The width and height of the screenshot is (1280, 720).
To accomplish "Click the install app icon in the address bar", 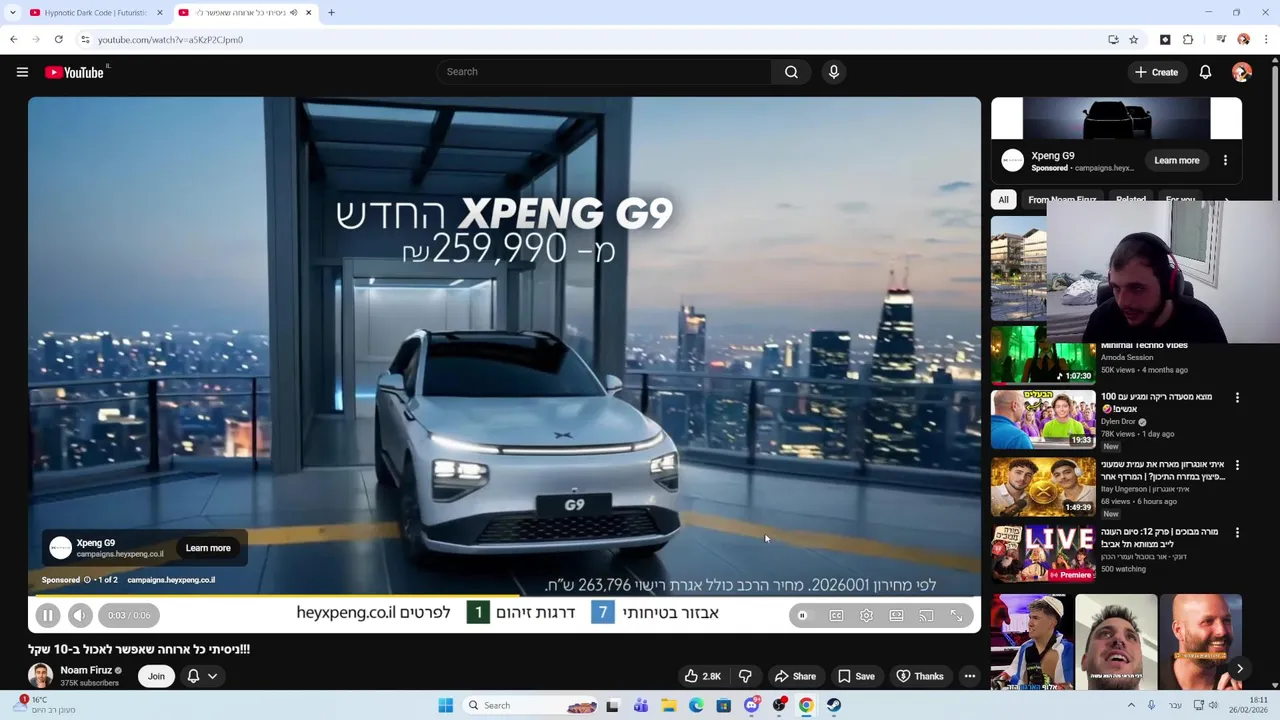I will (x=1113, y=40).
